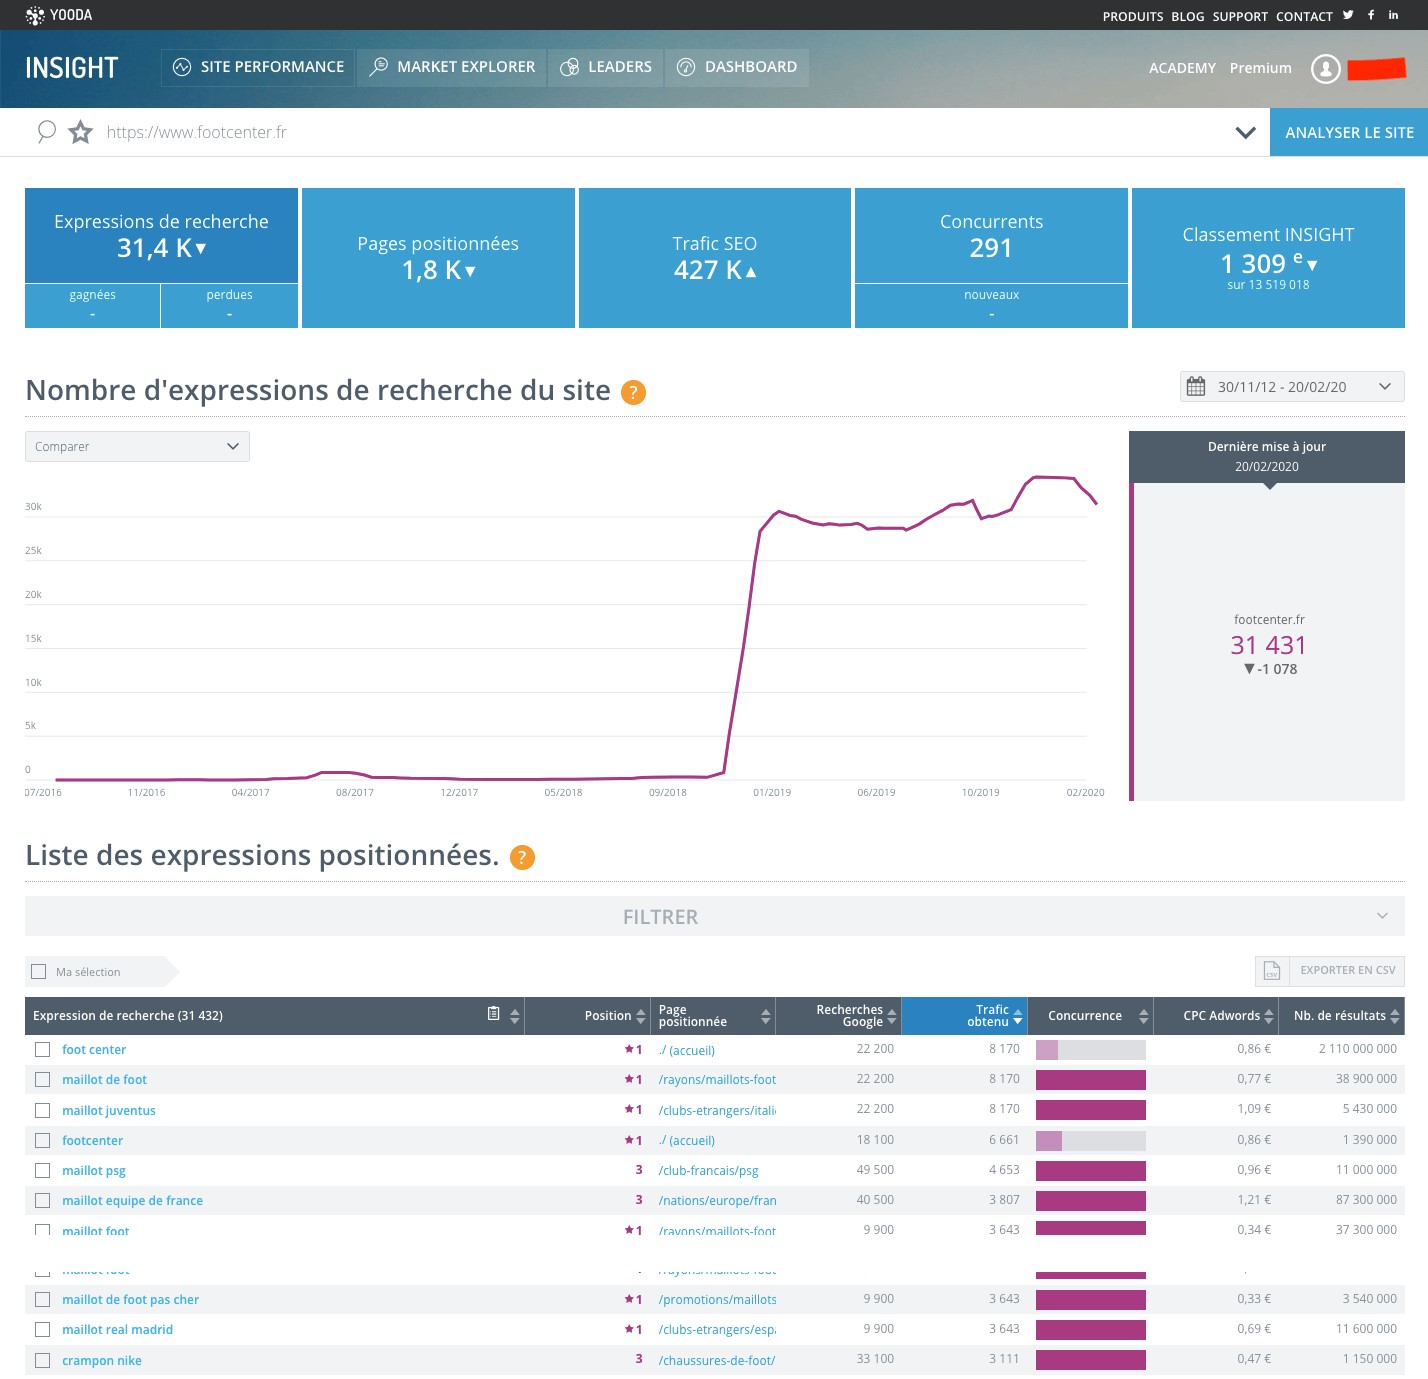Select the 'foot center' row checkbox

coord(42,1050)
